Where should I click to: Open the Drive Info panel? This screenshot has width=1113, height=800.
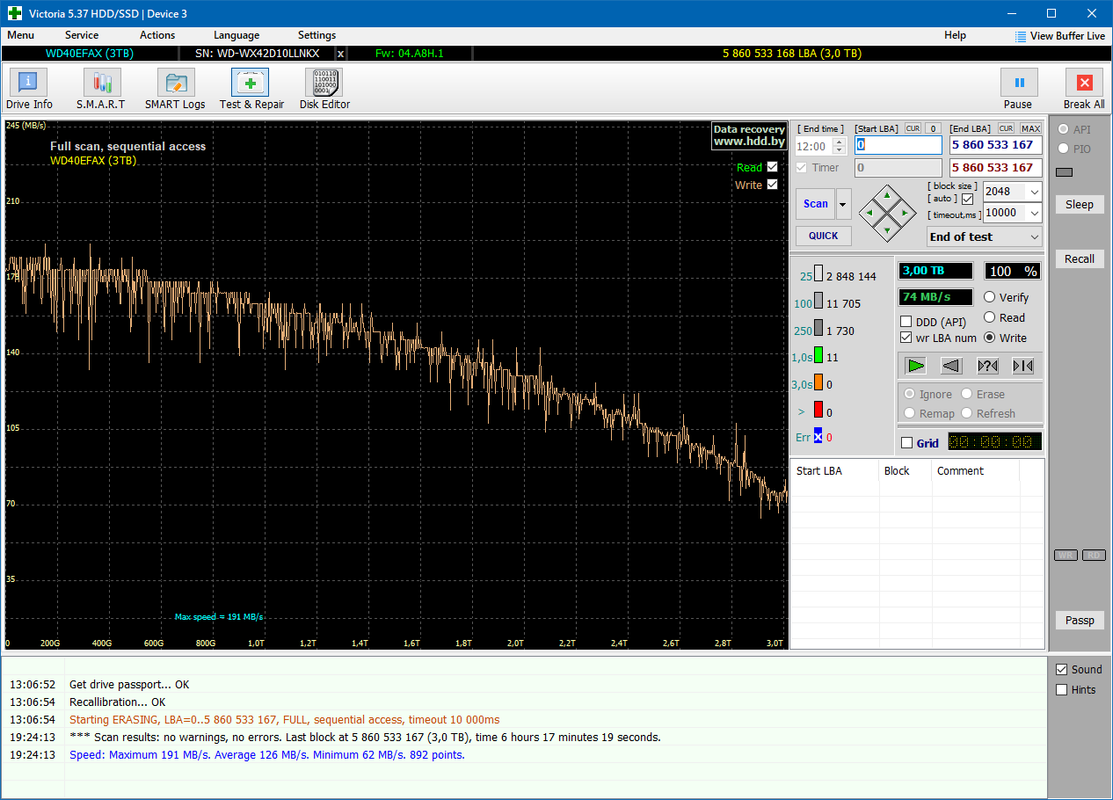click(29, 88)
